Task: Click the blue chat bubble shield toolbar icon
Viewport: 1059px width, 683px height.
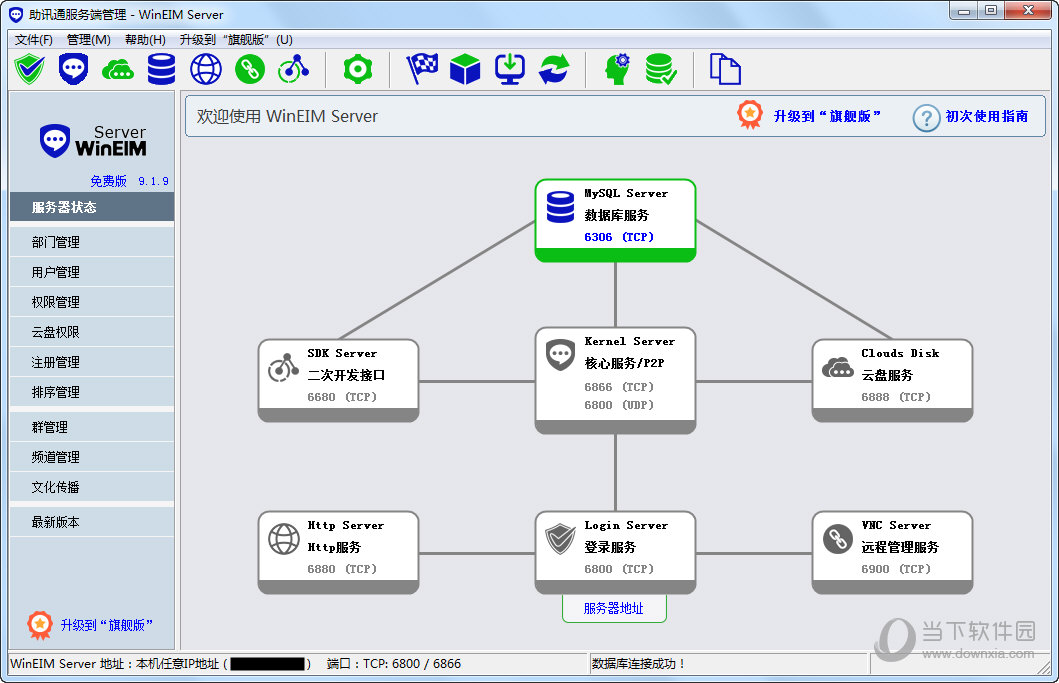Action: tap(73, 69)
